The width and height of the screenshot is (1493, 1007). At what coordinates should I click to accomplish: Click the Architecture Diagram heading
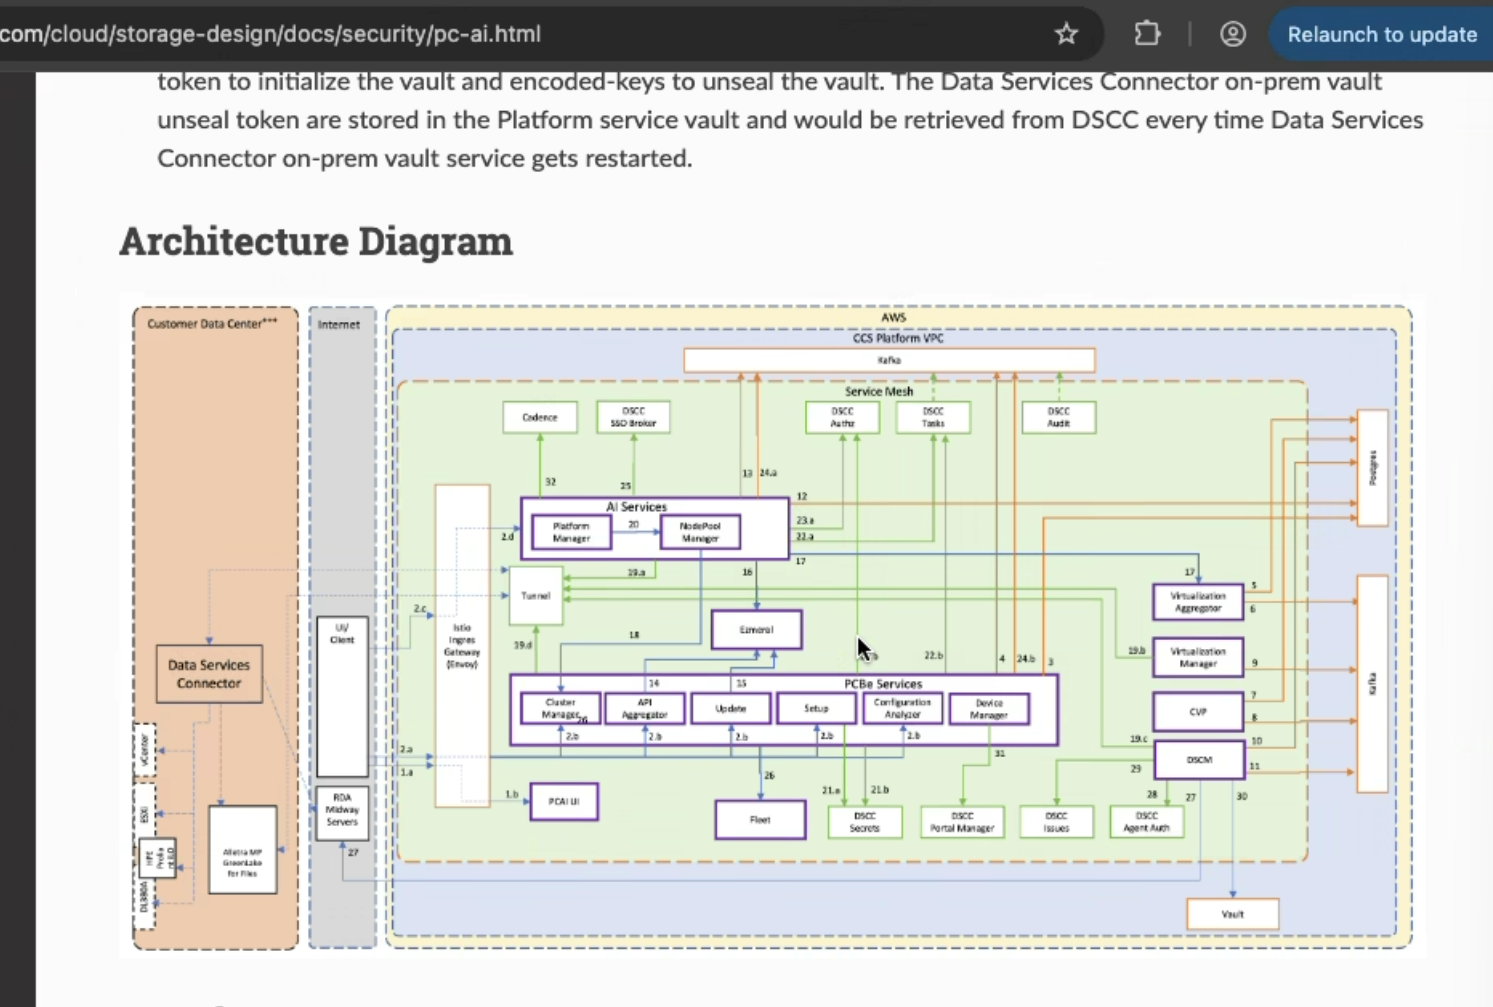coord(316,241)
